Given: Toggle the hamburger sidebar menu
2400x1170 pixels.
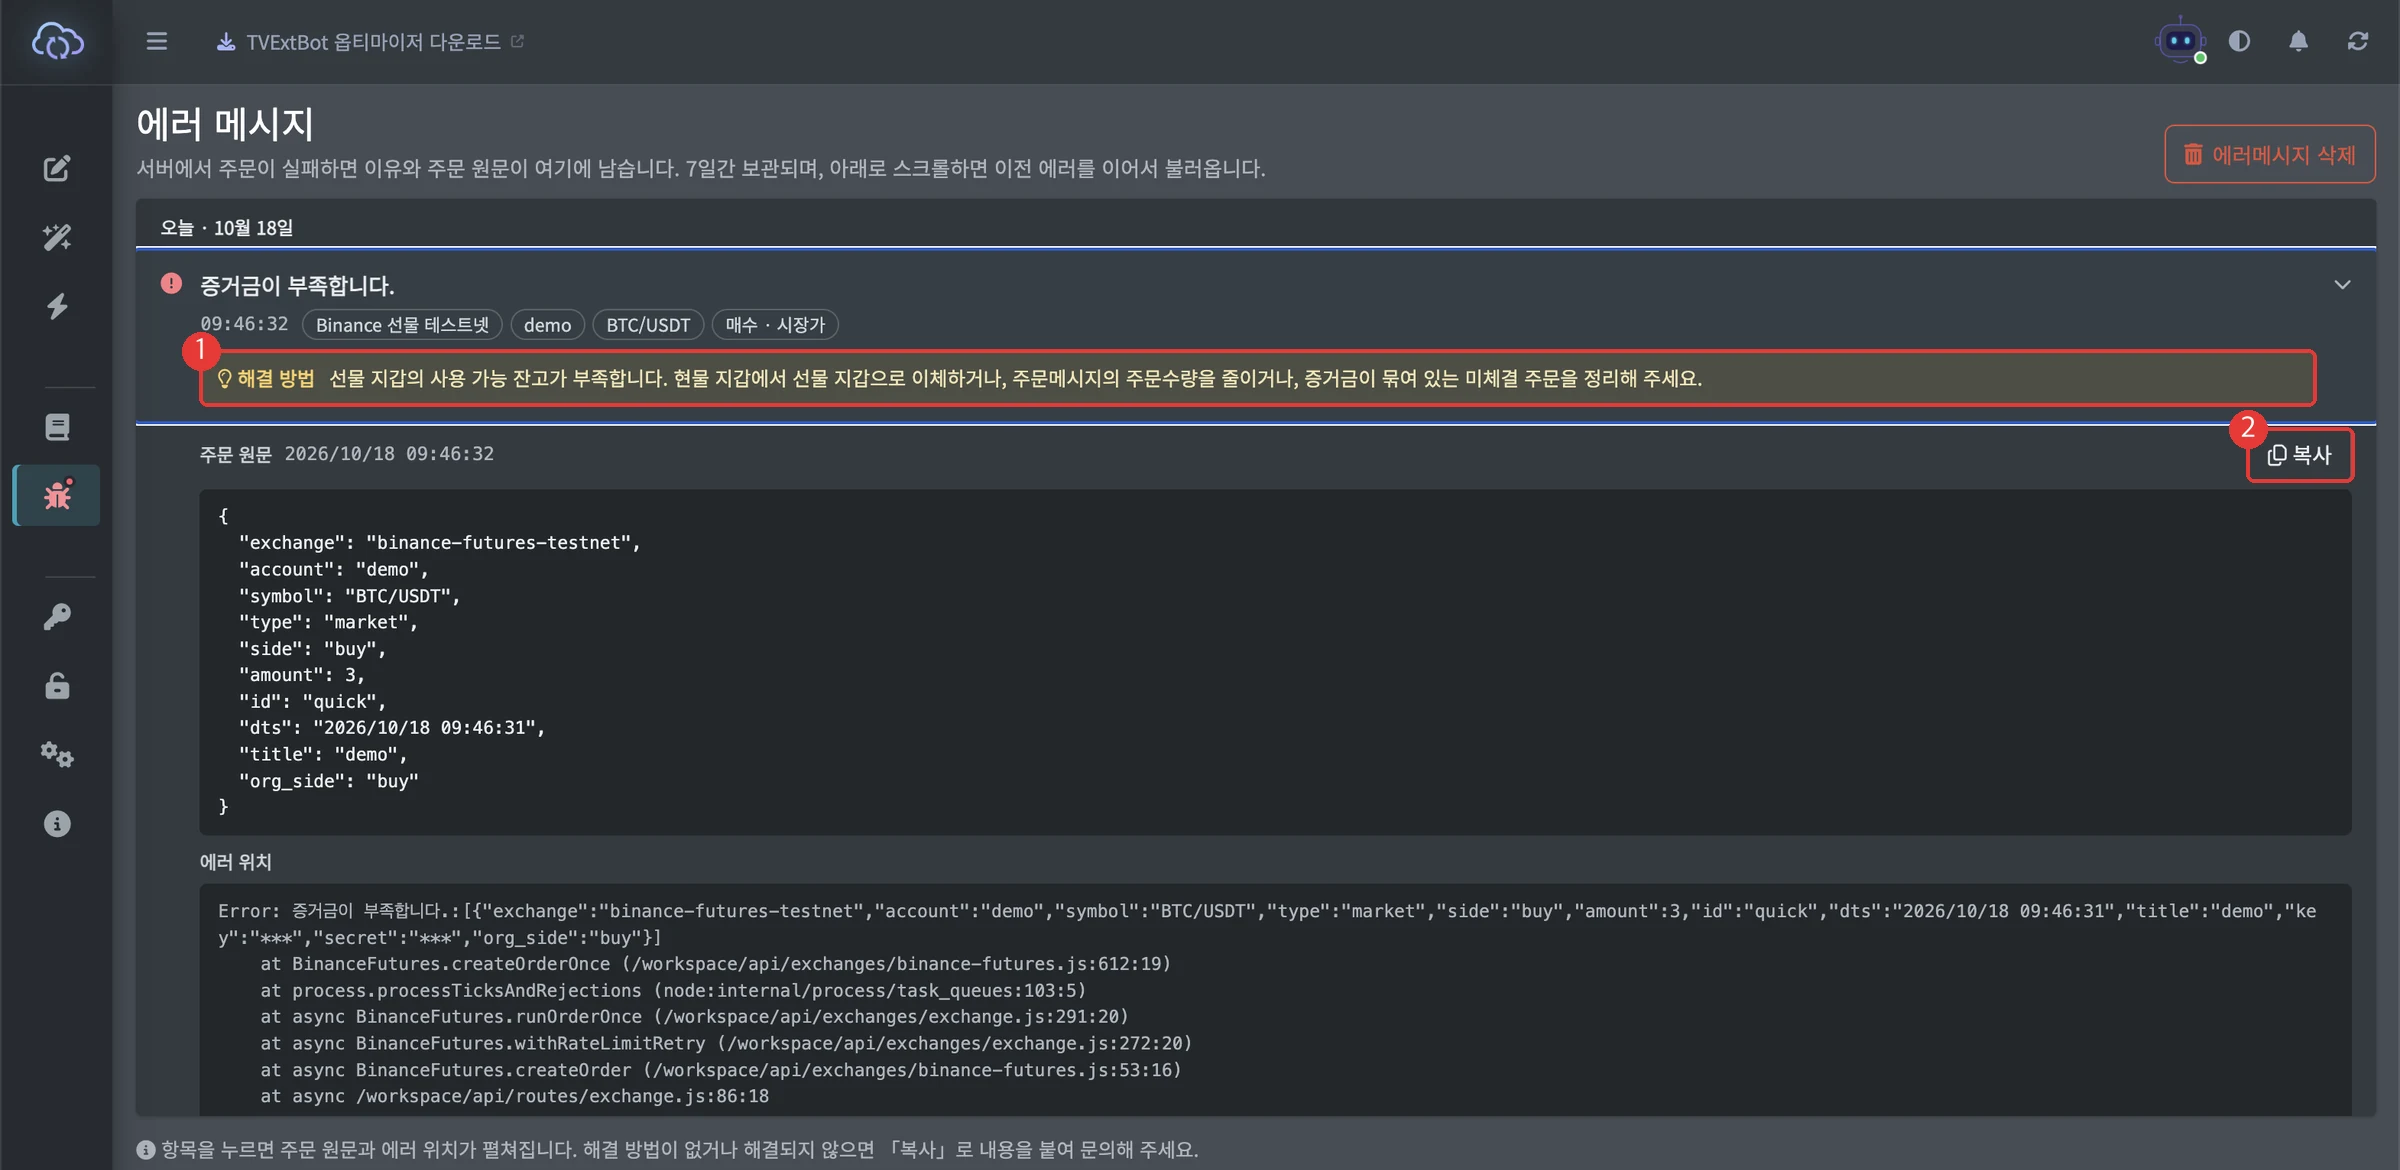Looking at the screenshot, I should pos(156,41).
